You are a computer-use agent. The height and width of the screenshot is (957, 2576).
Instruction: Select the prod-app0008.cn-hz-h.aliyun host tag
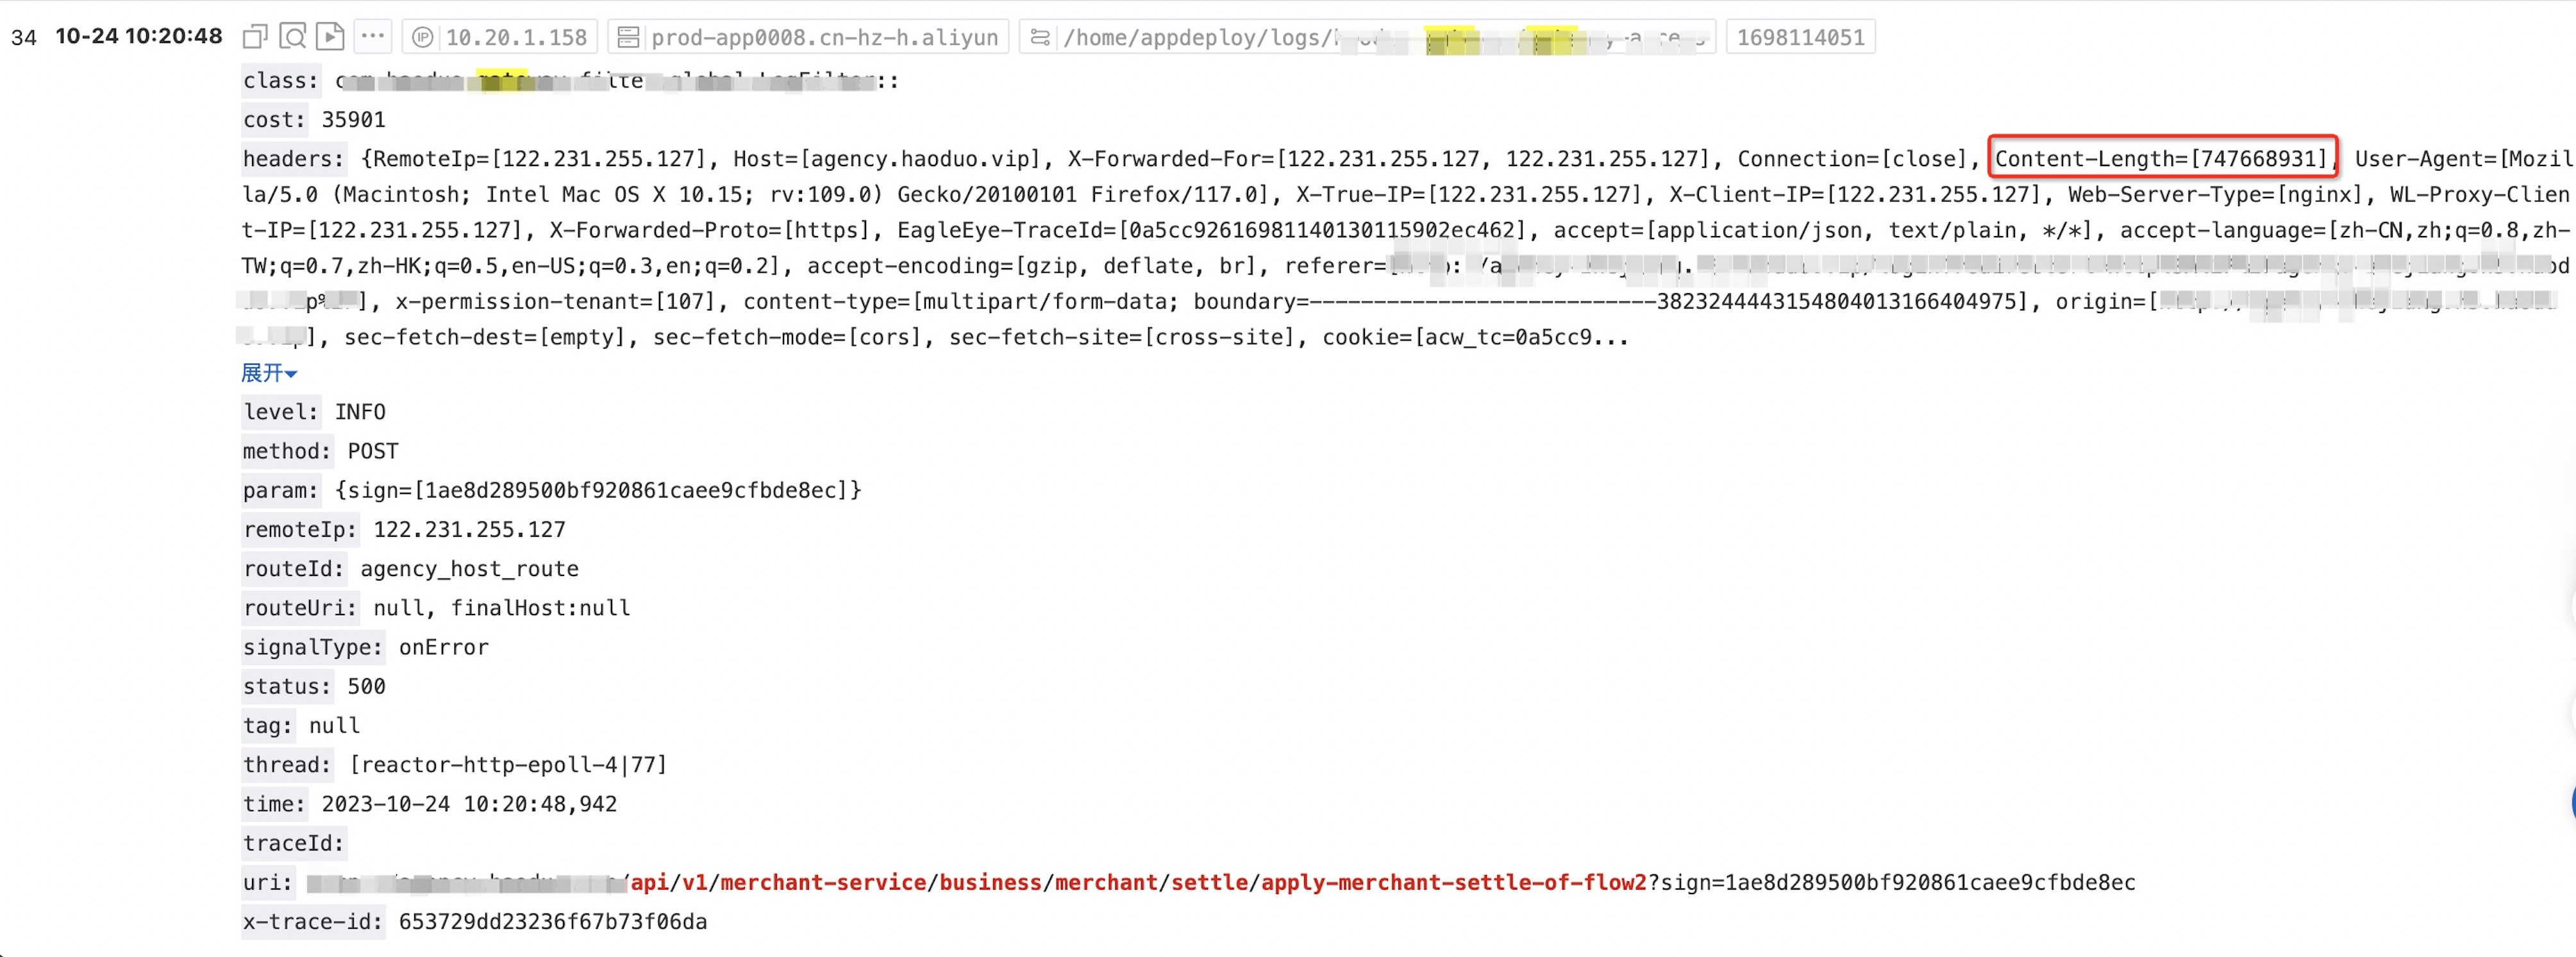click(x=824, y=38)
